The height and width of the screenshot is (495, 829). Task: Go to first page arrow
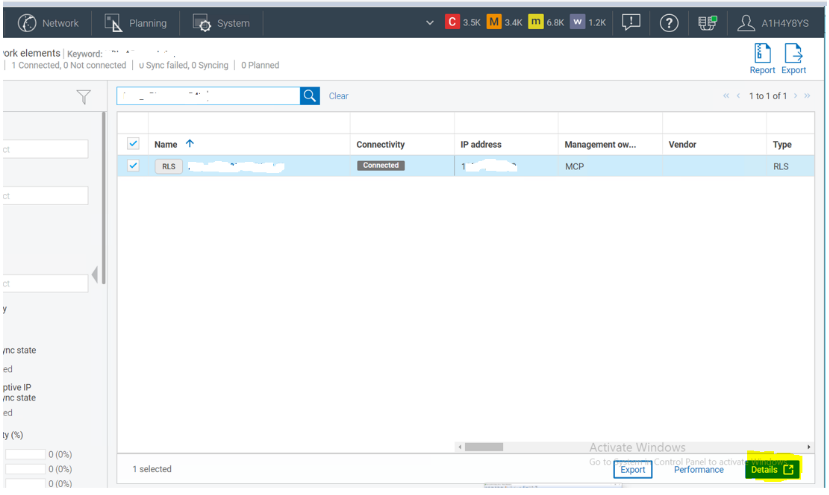tap(726, 96)
